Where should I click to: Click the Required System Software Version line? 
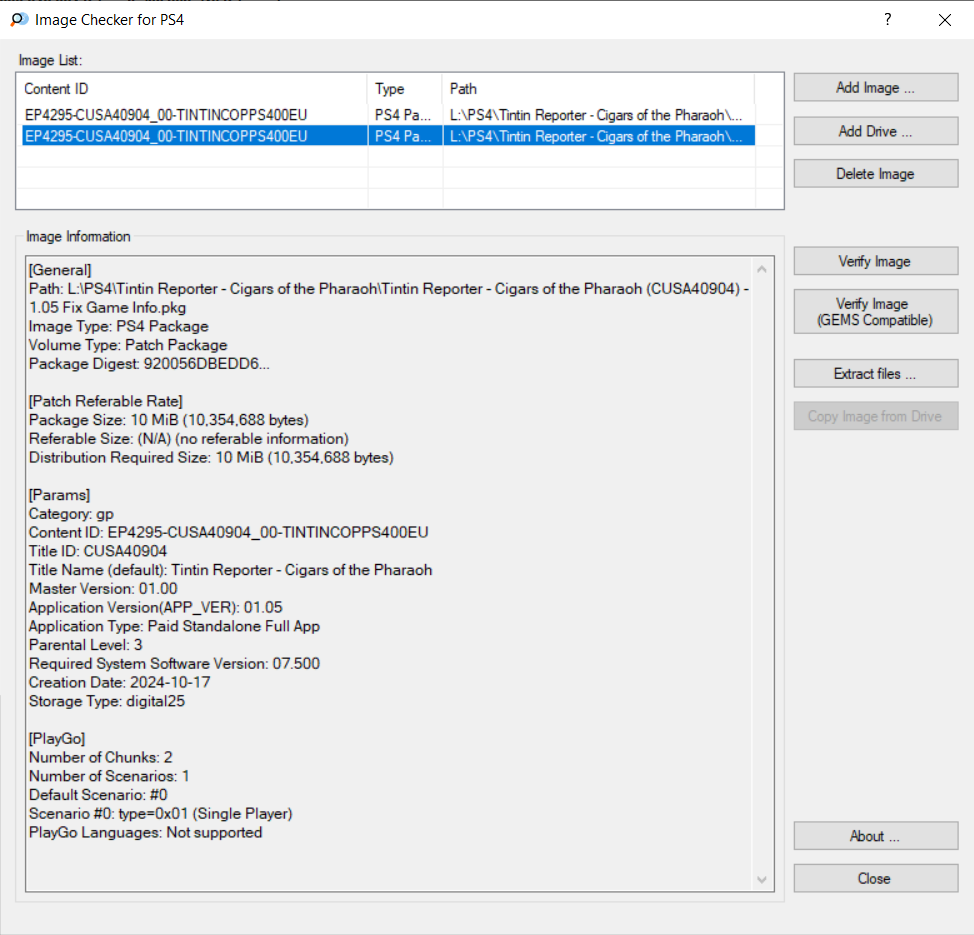coord(175,664)
